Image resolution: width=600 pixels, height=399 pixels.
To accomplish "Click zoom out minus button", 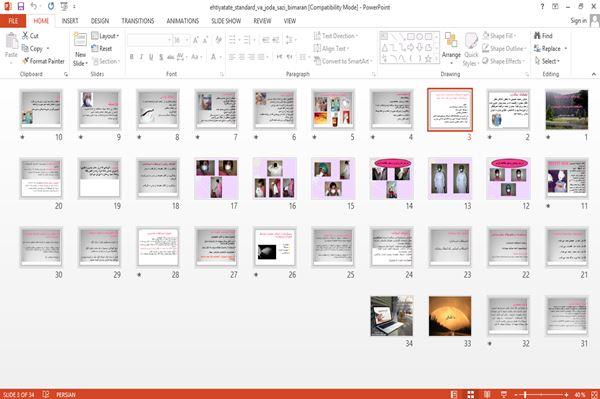I will 516,394.
